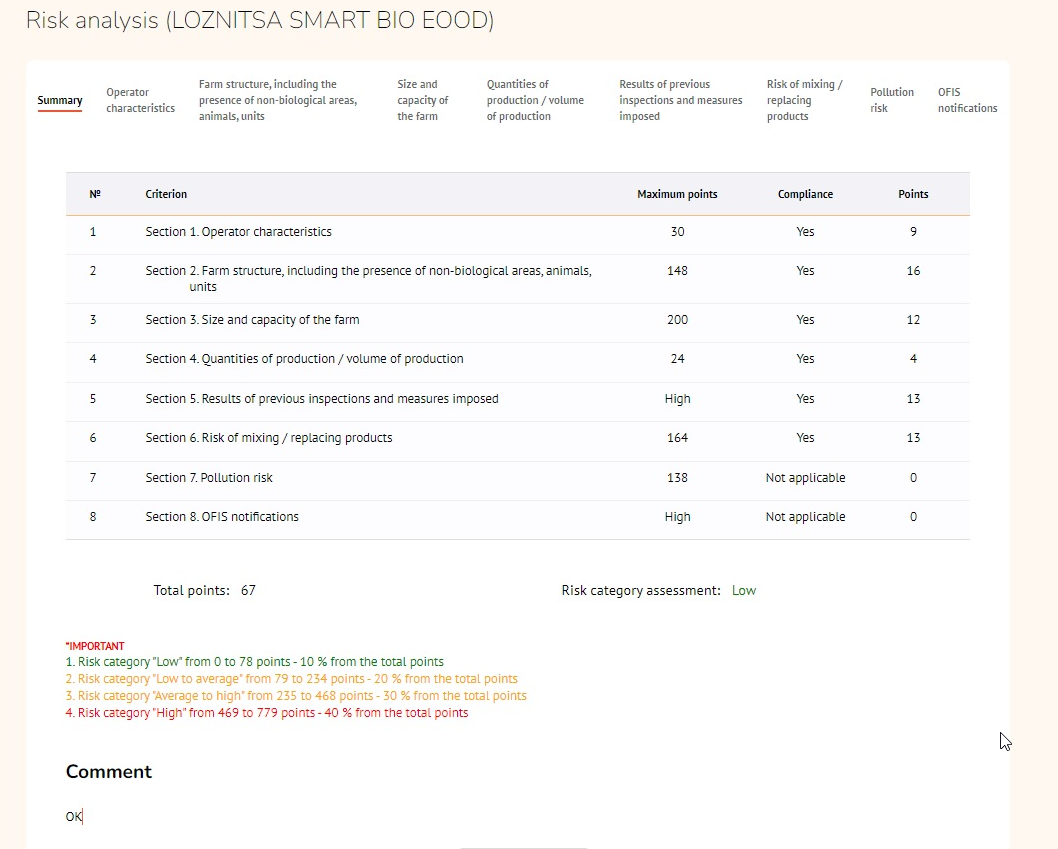
Task: Open Results of previous inspections tab
Action: click(x=680, y=100)
